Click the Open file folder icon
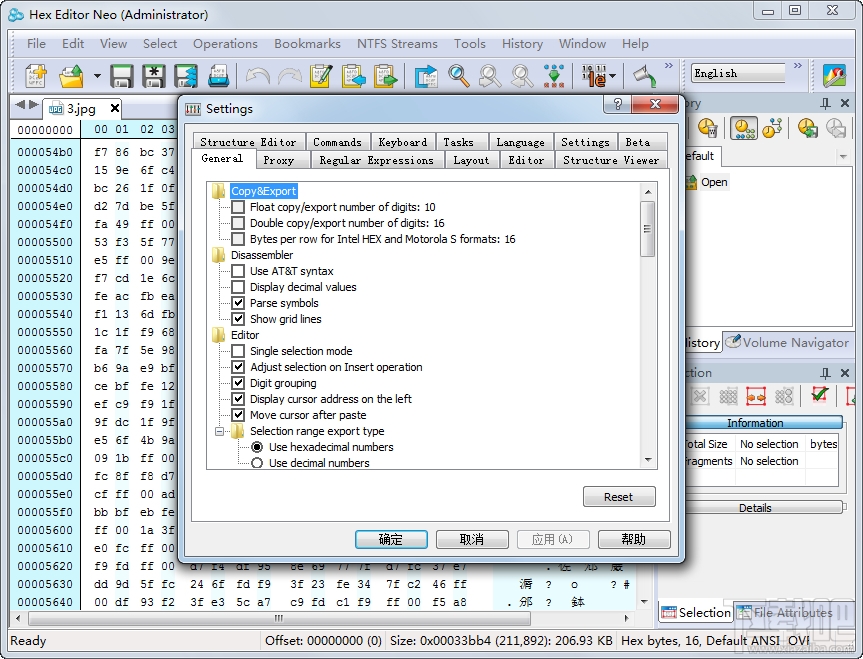The image size is (863, 659). (x=72, y=75)
